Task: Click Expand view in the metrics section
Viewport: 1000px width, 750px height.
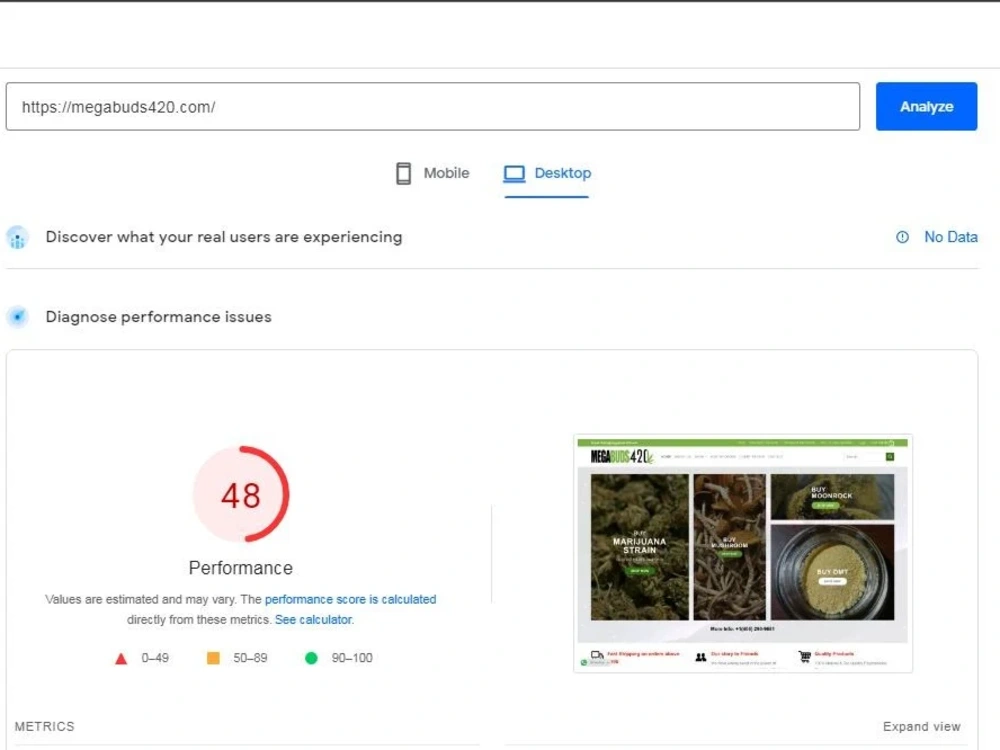Action: coord(922,726)
